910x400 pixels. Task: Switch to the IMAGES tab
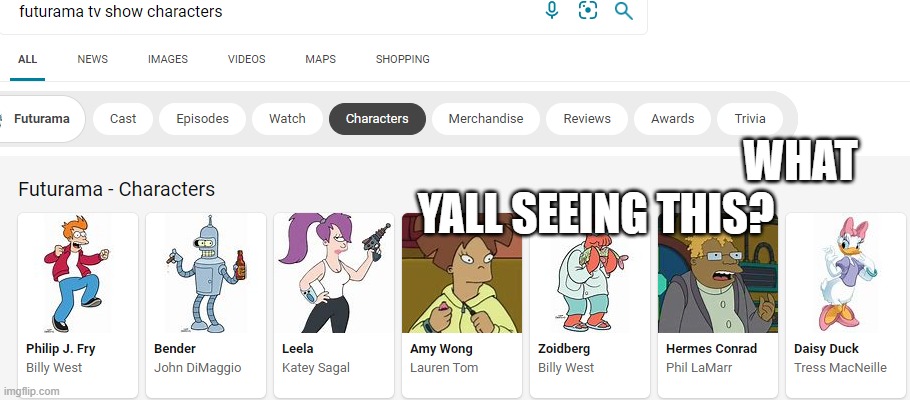[x=168, y=59]
